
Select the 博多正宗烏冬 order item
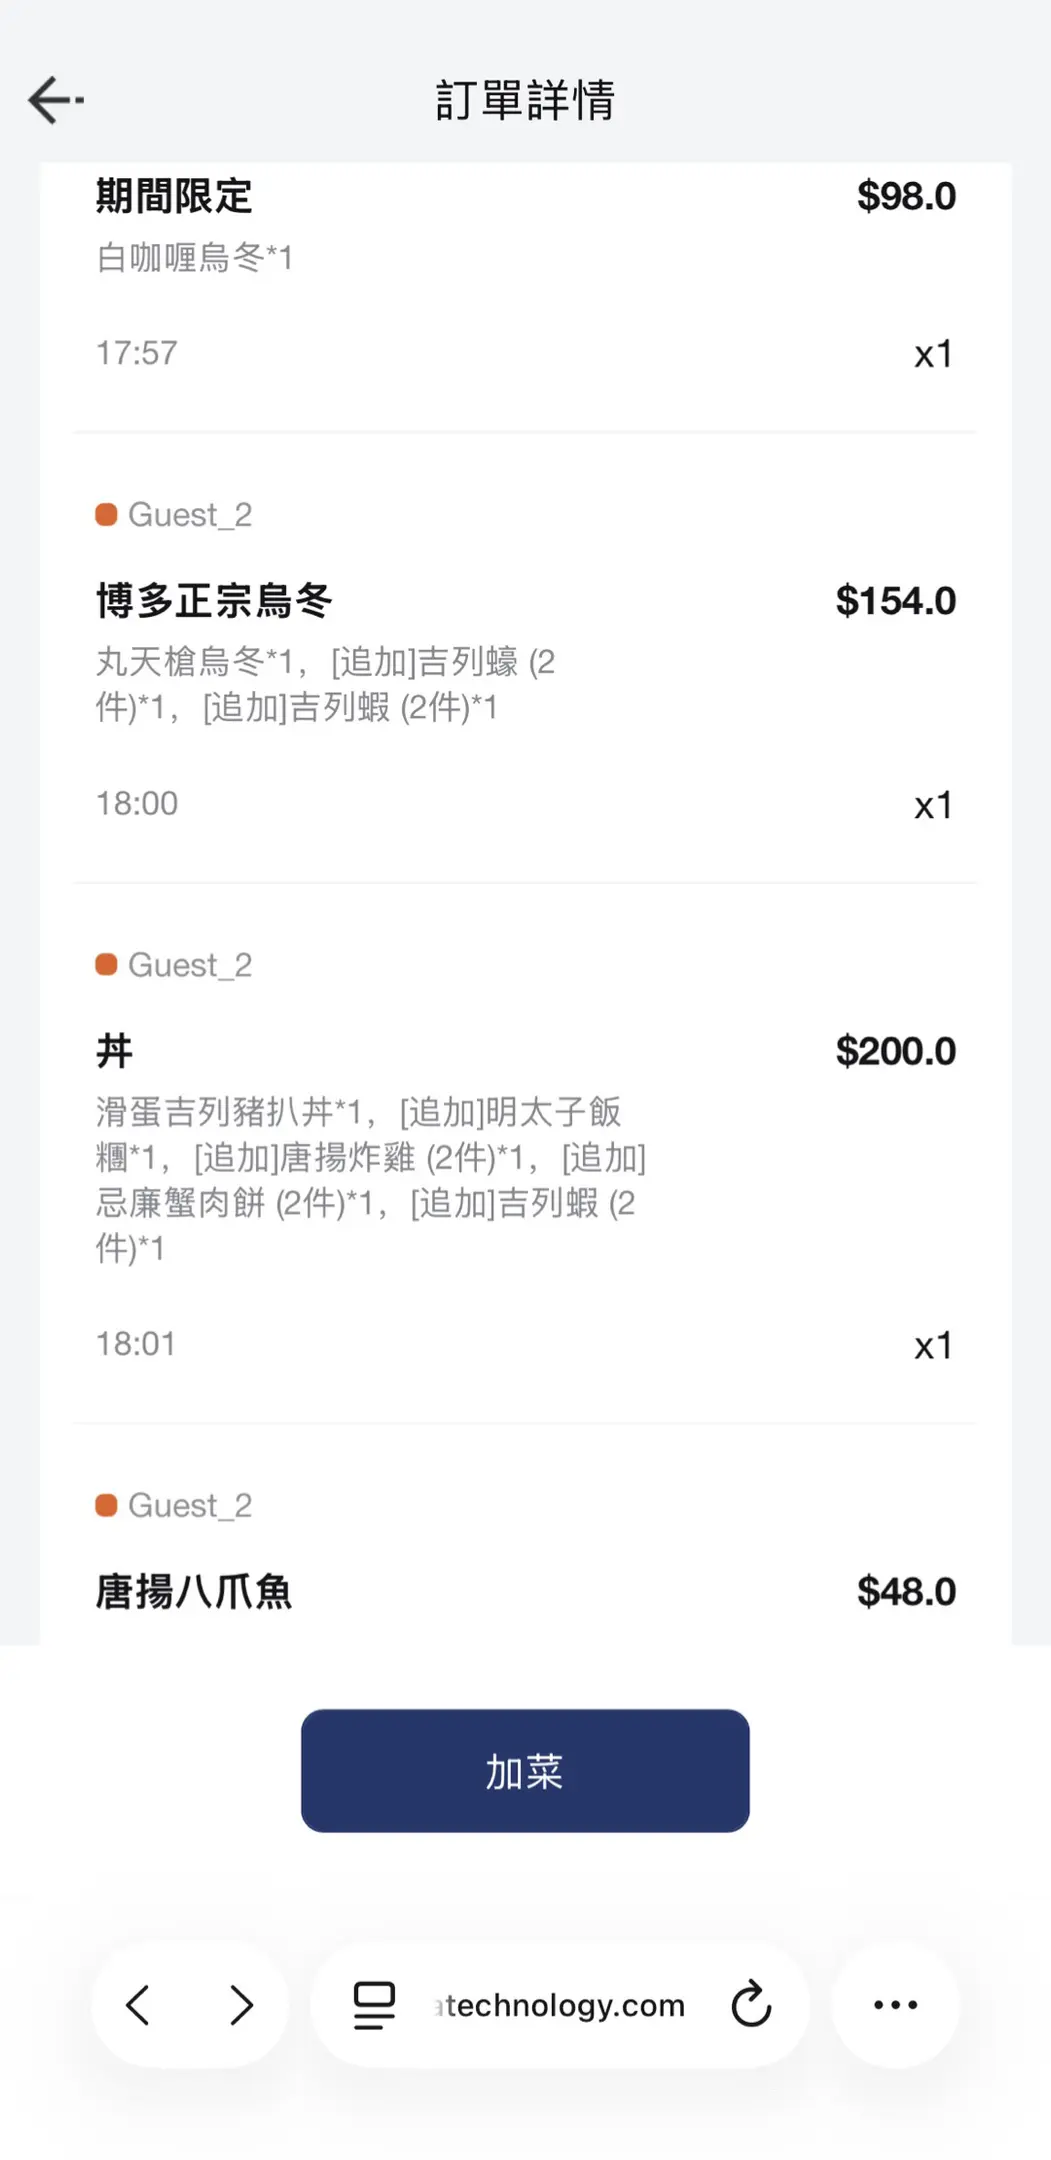214,601
